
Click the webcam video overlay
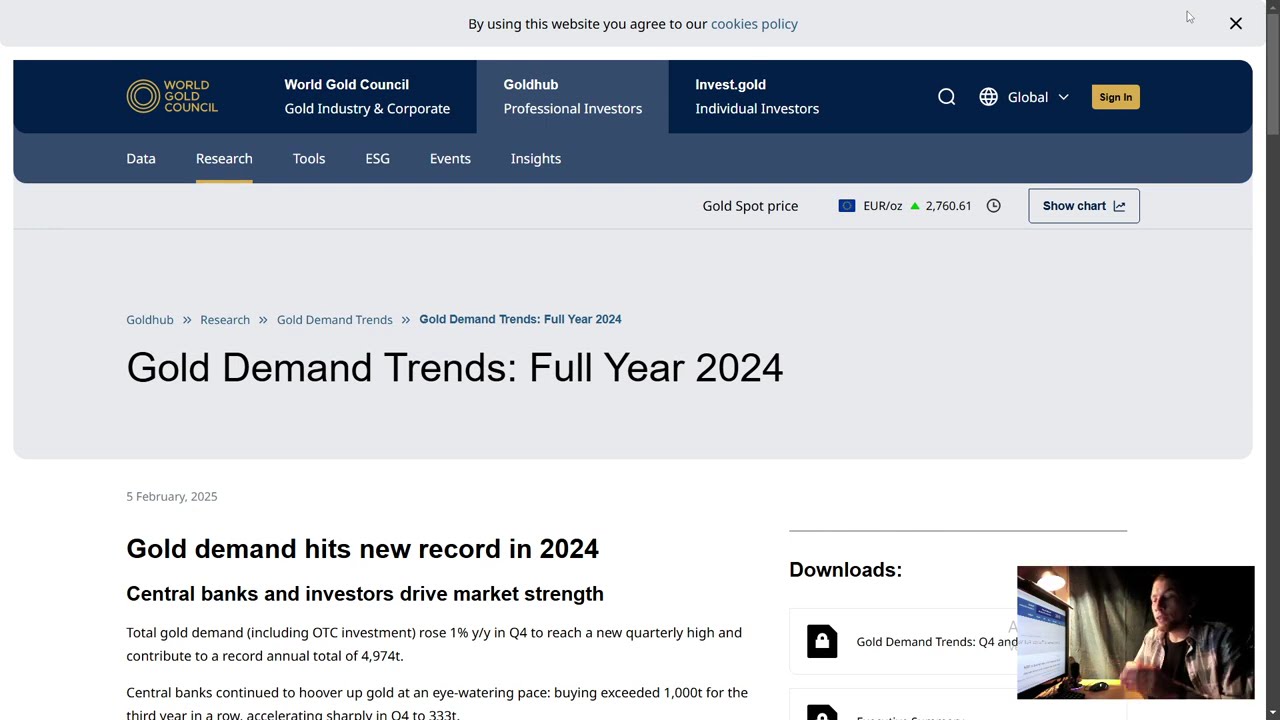pos(1135,633)
